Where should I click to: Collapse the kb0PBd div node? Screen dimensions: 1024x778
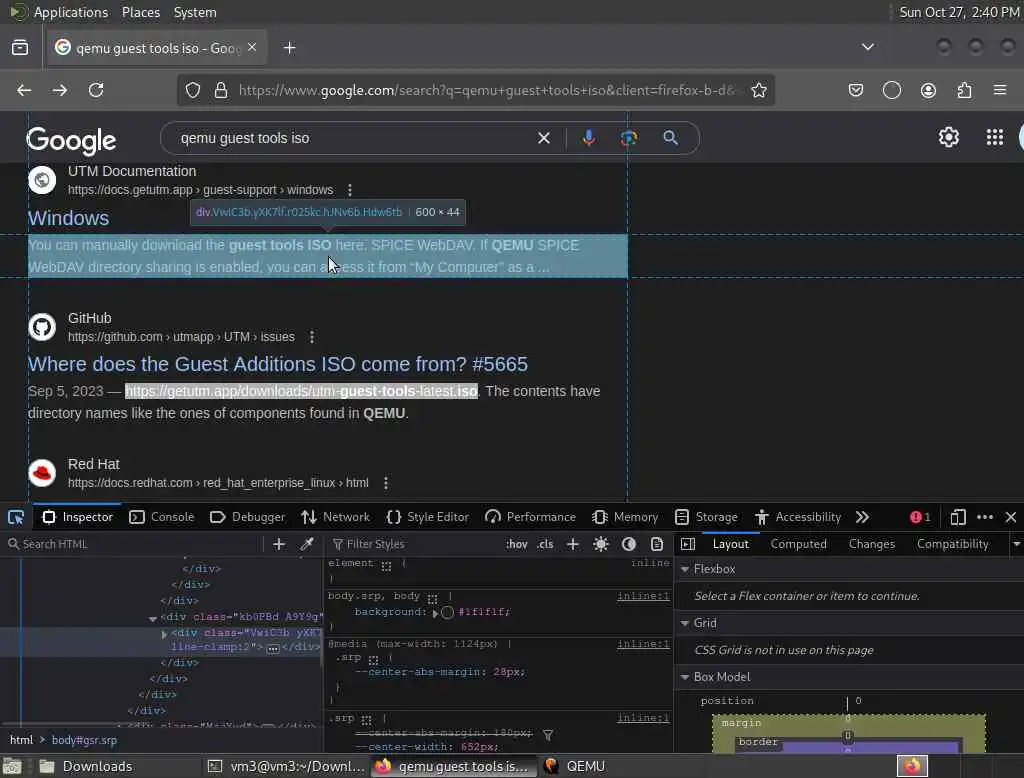point(153,618)
